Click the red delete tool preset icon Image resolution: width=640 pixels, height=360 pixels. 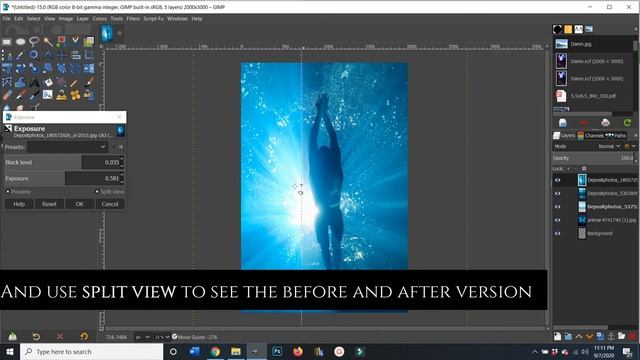60,336
